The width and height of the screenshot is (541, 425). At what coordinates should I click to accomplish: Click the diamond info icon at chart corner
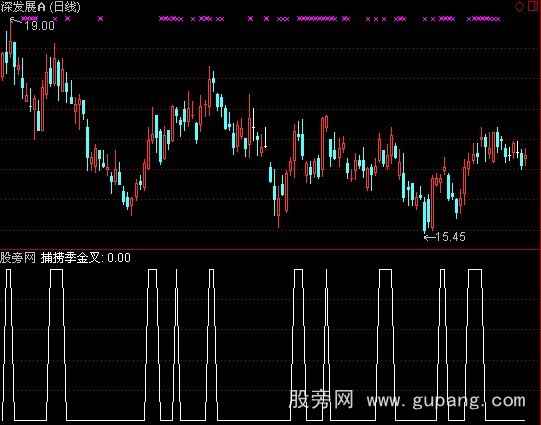519,7
